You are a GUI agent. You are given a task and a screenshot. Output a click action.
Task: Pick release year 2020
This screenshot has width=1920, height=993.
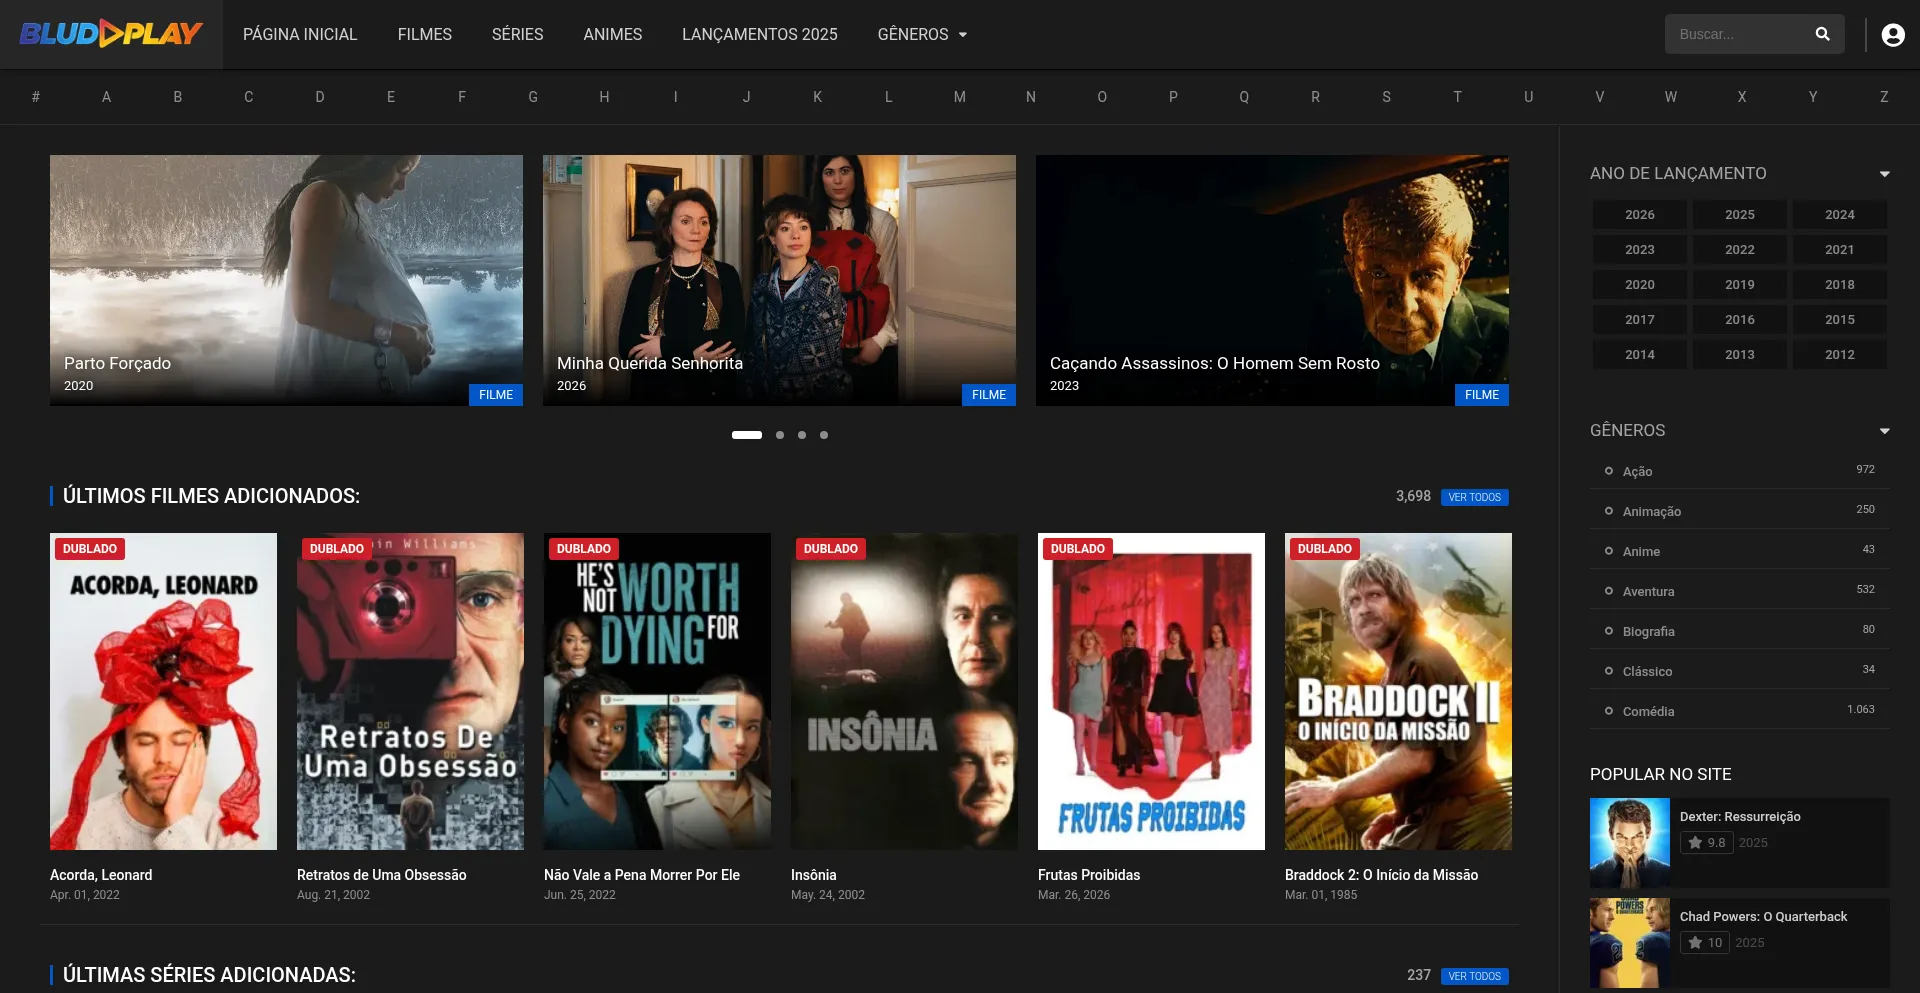[x=1640, y=285]
